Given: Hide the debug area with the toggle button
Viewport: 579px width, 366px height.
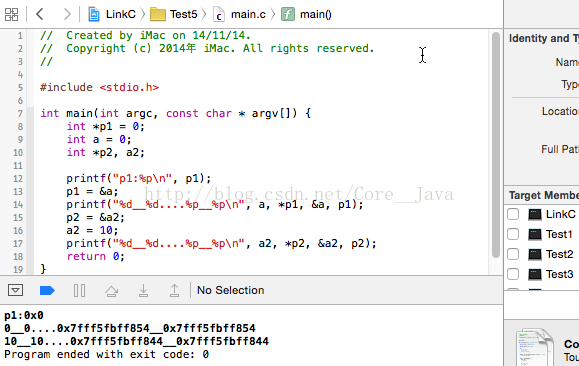Looking at the screenshot, I should click(x=16, y=290).
